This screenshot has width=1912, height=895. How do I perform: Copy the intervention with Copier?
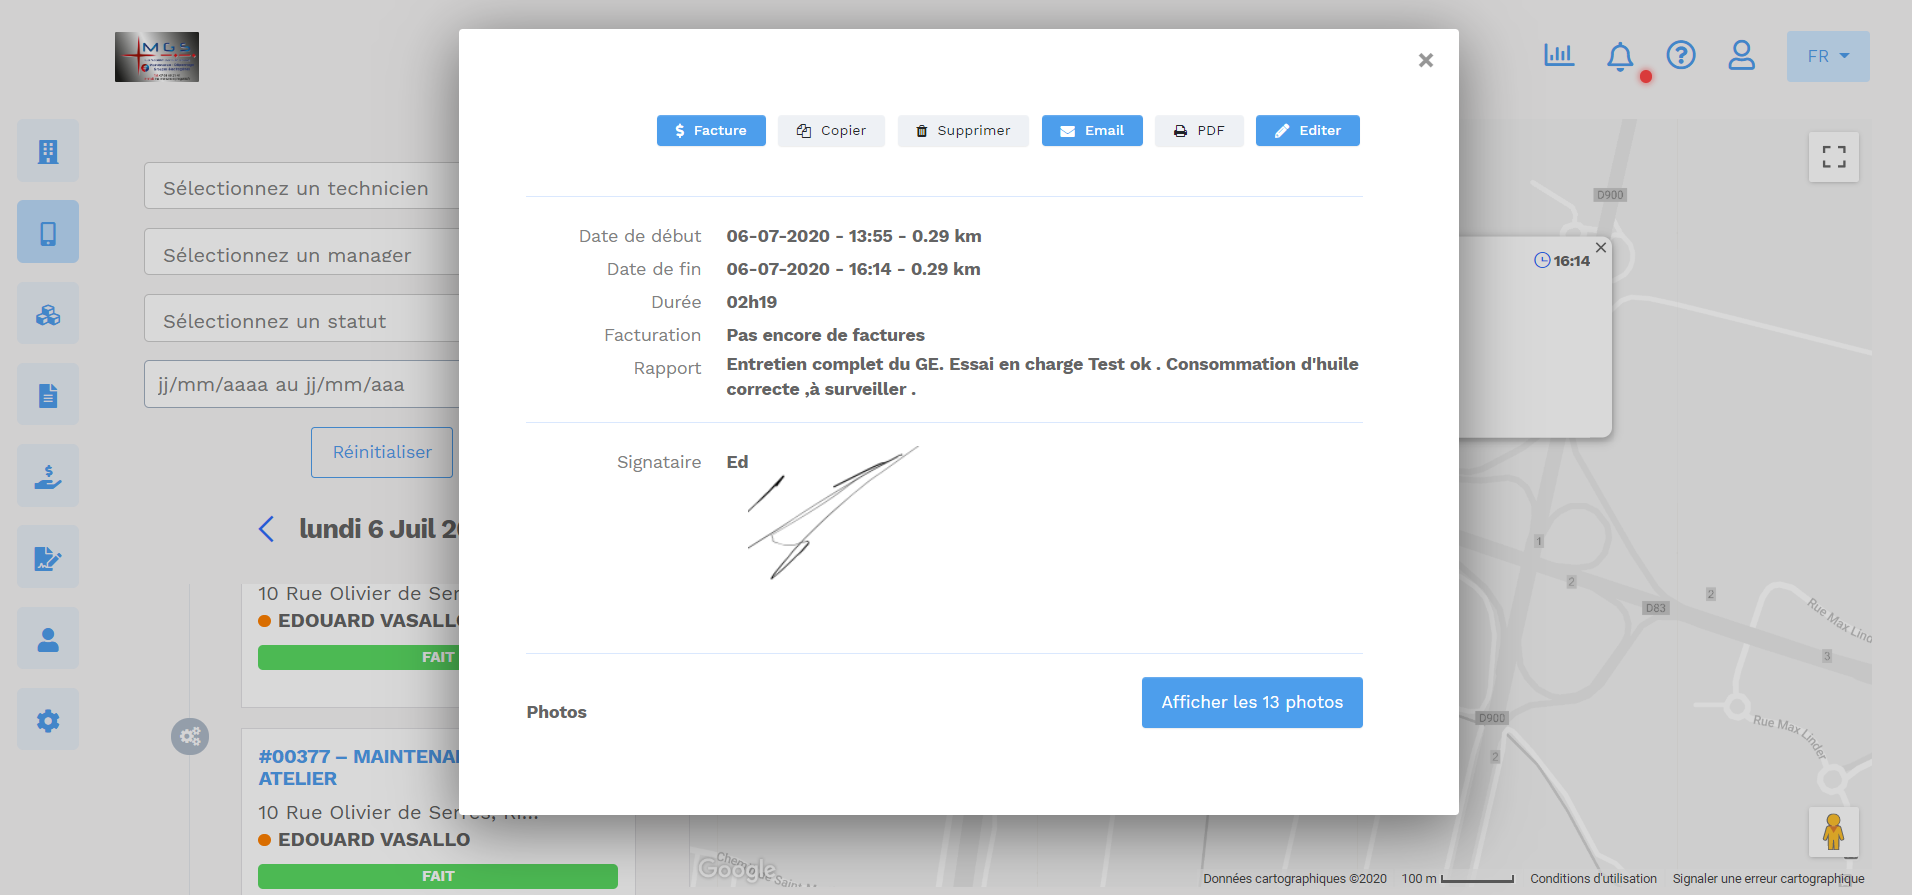pyautogui.click(x=831, y=131)
